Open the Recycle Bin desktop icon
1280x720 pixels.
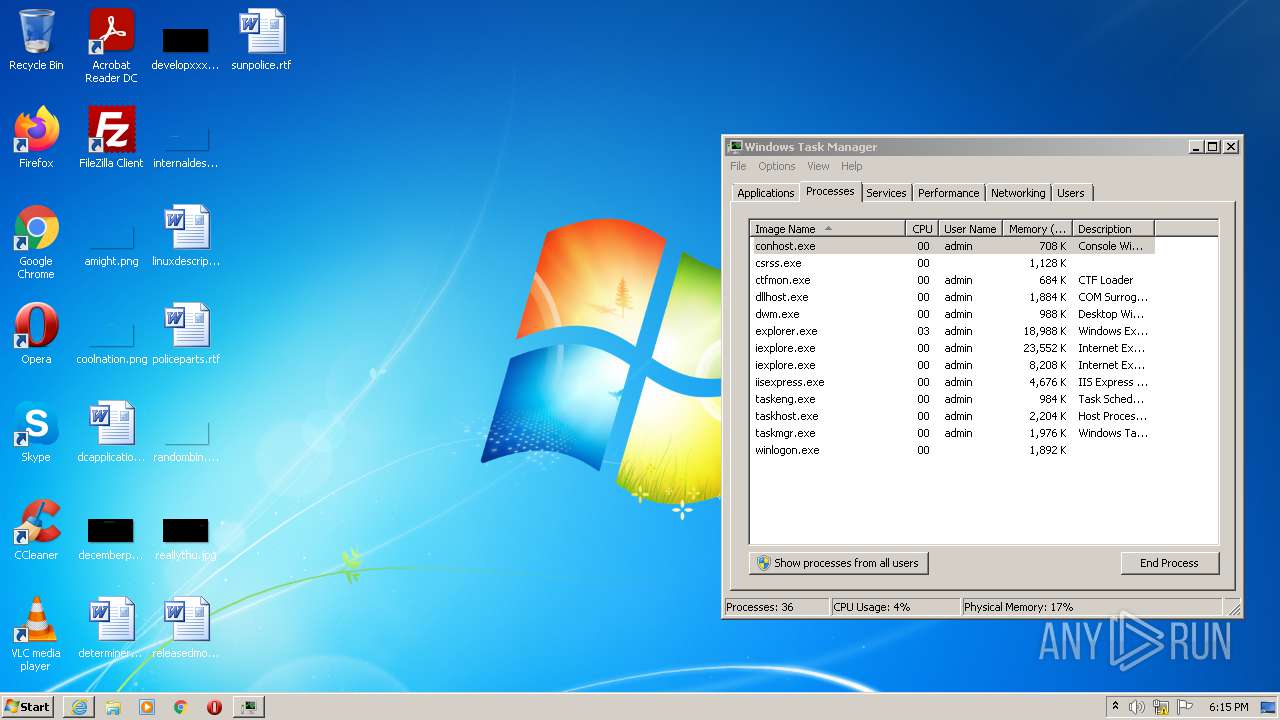click(36, 40)
